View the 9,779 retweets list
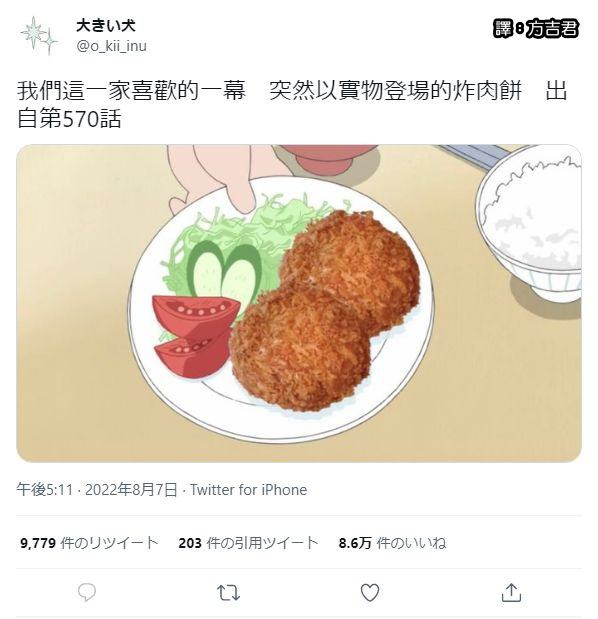 pos(89,543)
